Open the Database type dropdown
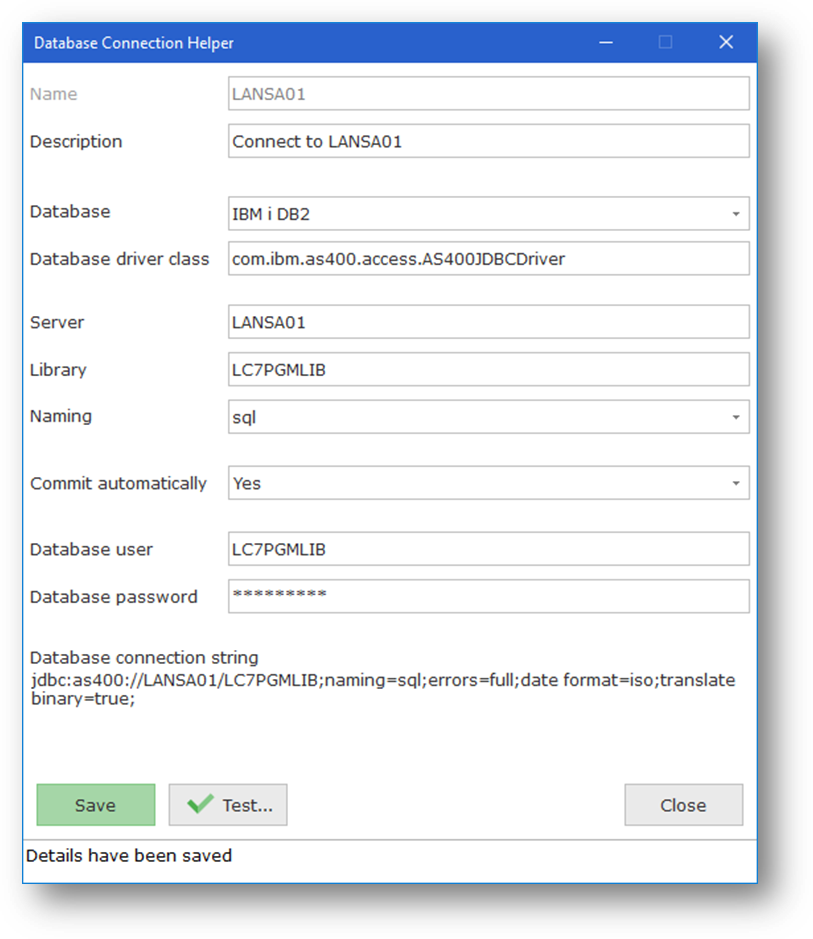813x939 pixels. click(x=736, y=214)
